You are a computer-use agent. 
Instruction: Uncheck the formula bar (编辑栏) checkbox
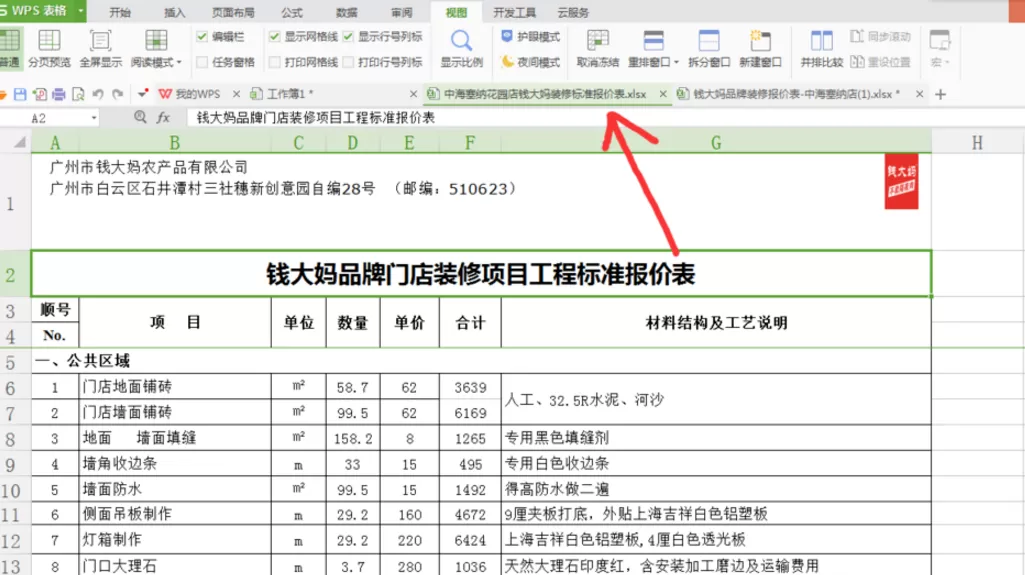(x=202, y=37)
